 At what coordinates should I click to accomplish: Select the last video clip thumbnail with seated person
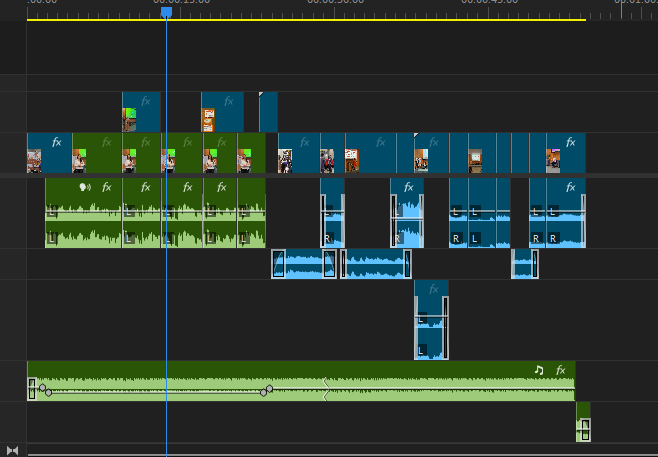(553, 161)
